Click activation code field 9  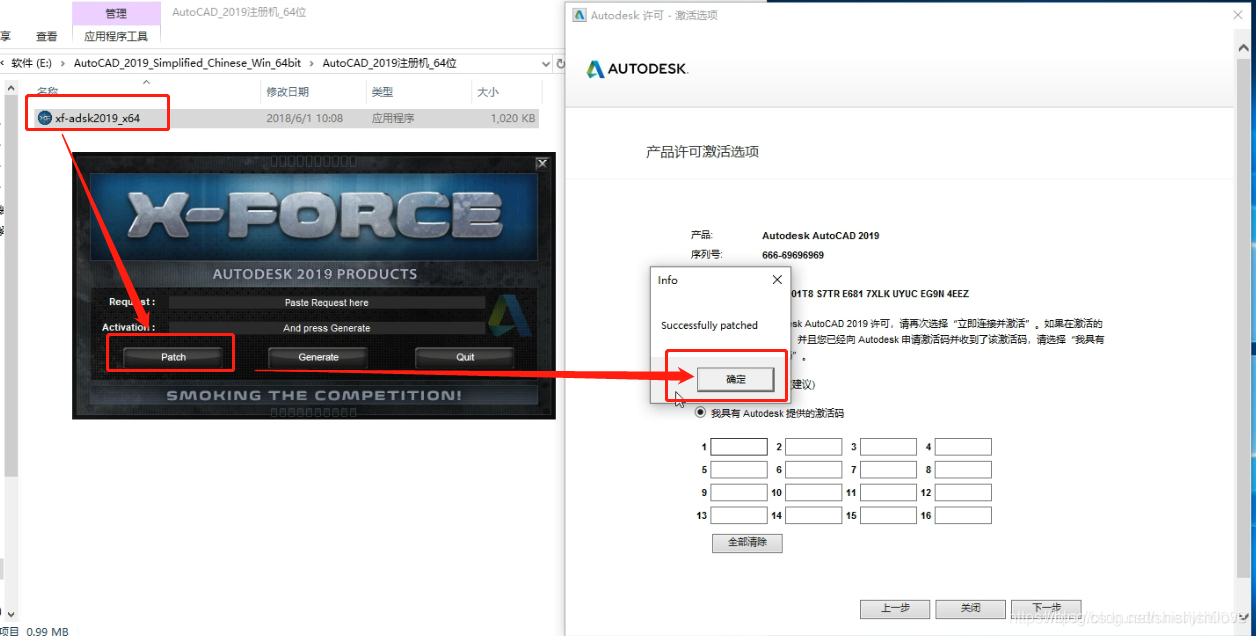click(739, 493)
